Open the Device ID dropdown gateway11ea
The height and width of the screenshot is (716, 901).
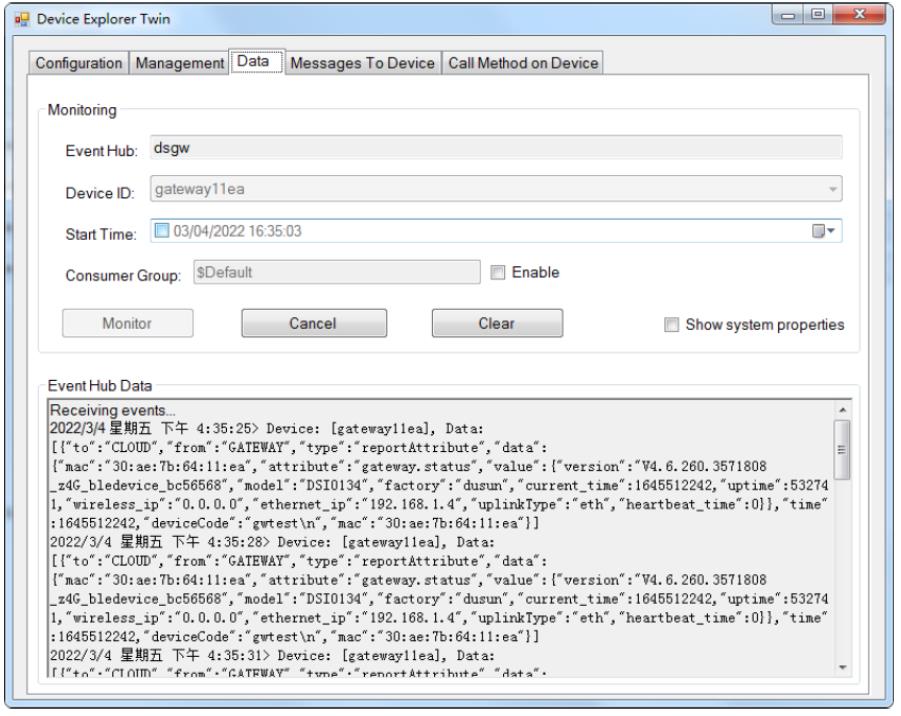pyautogui.click(x=496, y=189)
